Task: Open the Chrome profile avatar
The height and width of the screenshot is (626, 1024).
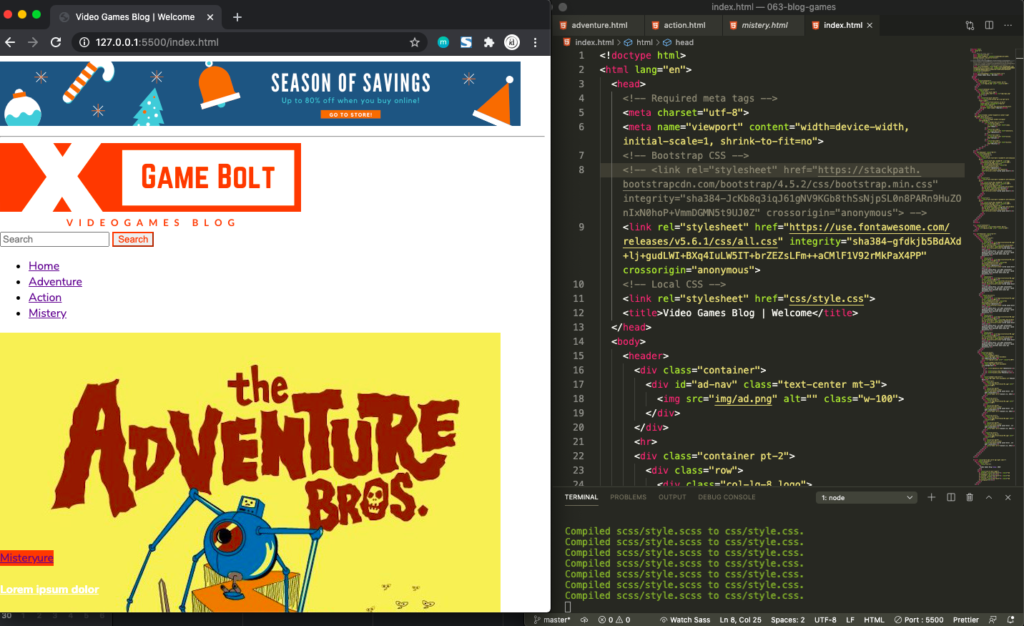Action: pos(512,42)
